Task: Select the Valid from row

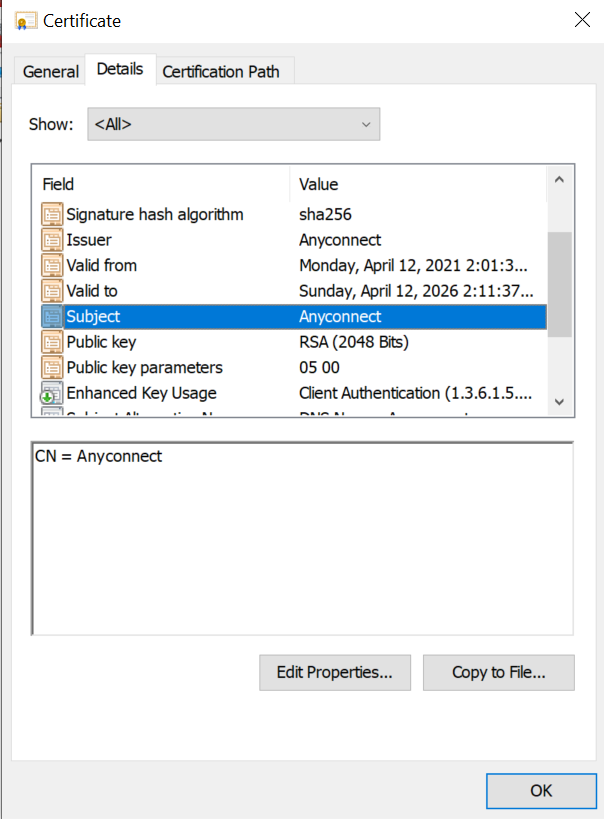Action: point(294,265)
